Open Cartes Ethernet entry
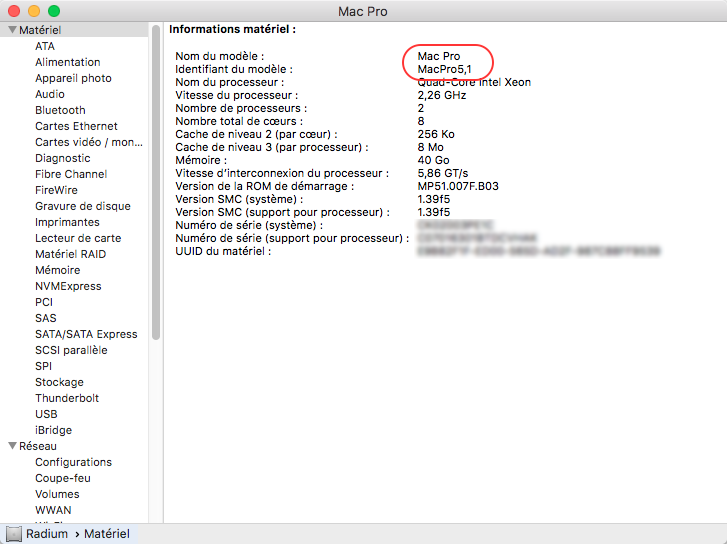The height and width of the screenshot is (544, 727). point(77,126)
